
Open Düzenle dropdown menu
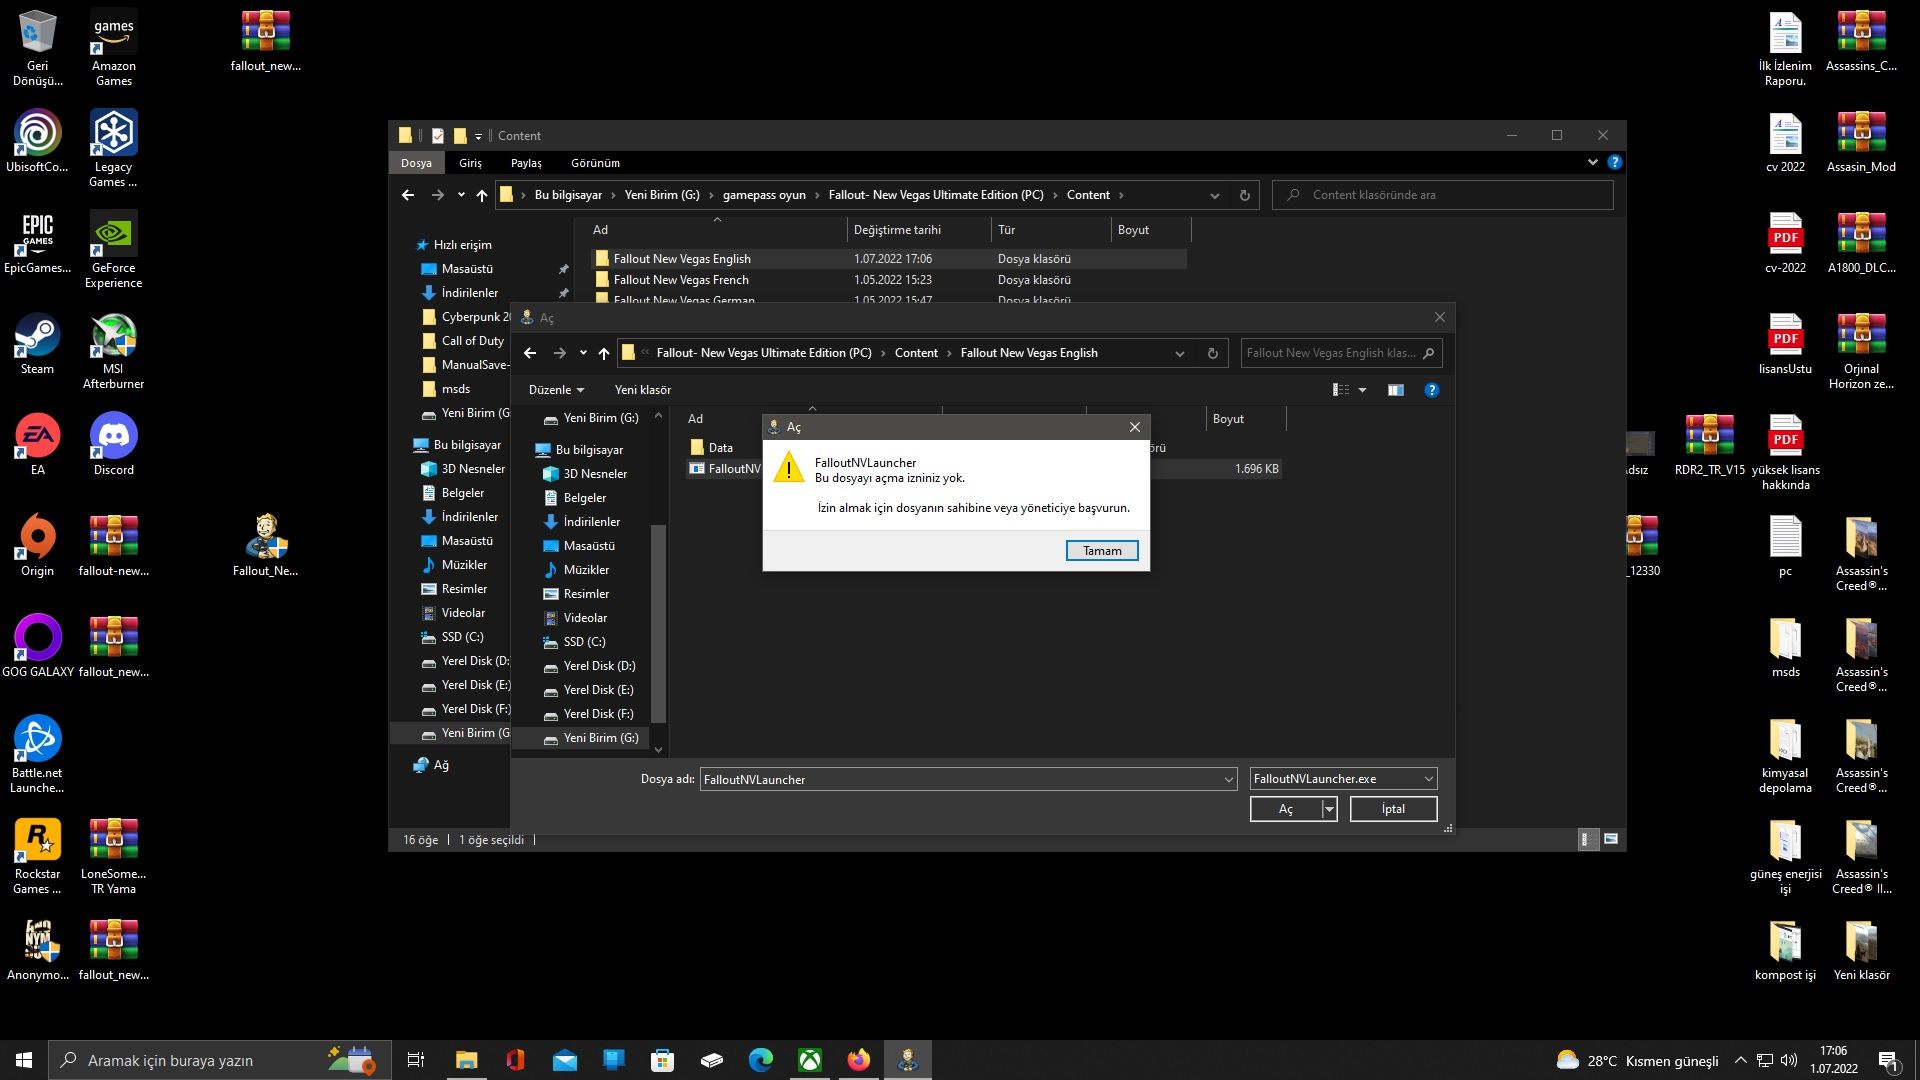click(x=556, y=390)
